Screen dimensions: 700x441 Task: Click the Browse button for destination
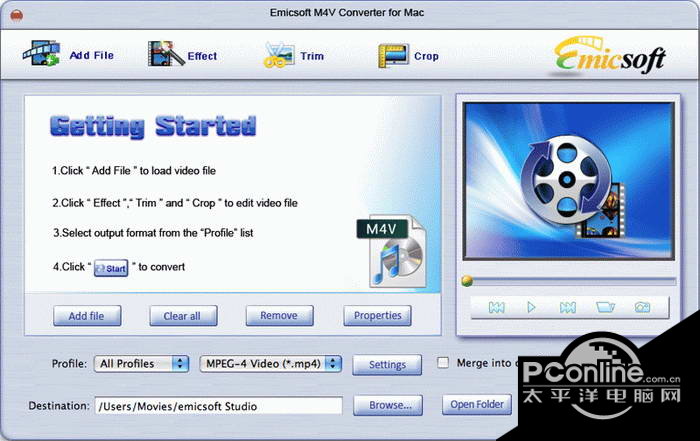click(x=388, y=405)
